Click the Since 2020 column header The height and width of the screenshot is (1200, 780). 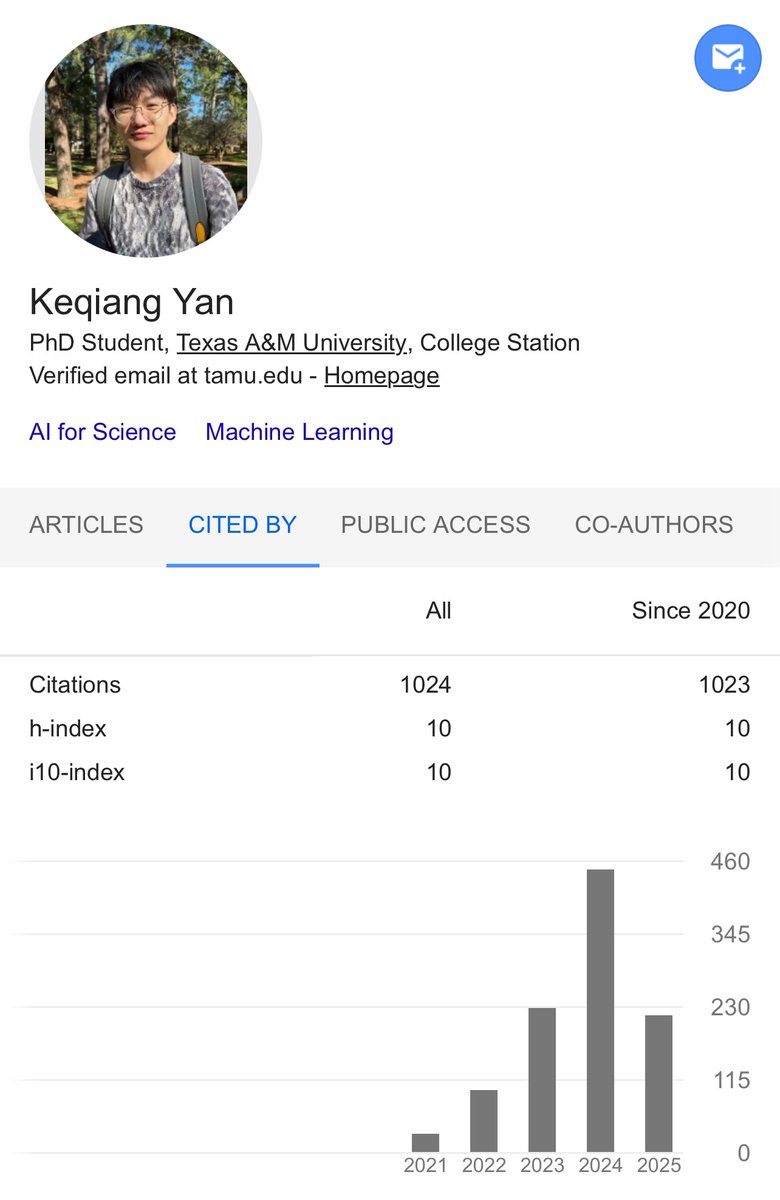click(x=691, y=611)
